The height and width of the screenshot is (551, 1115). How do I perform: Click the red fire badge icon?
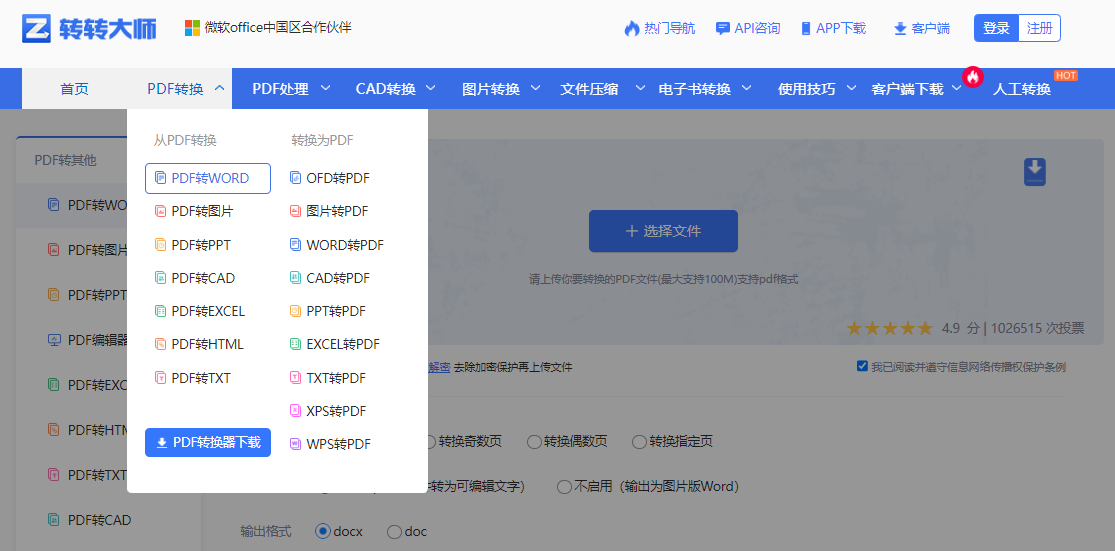click(972, 76)
